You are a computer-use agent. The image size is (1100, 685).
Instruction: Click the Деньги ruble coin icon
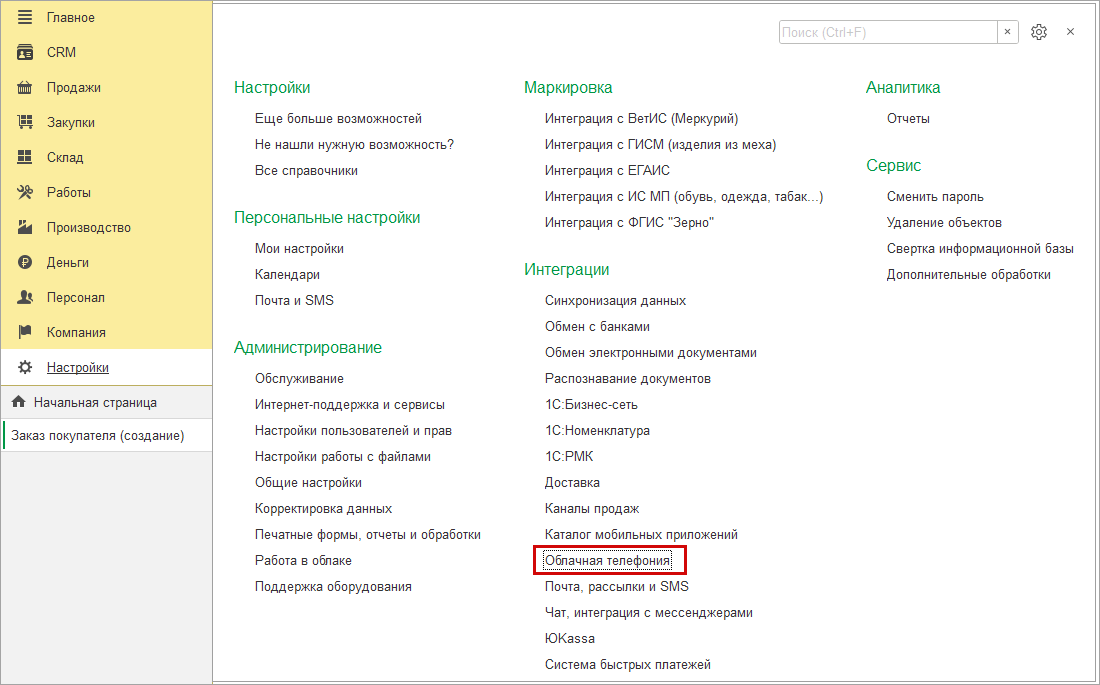coord(25,262)
